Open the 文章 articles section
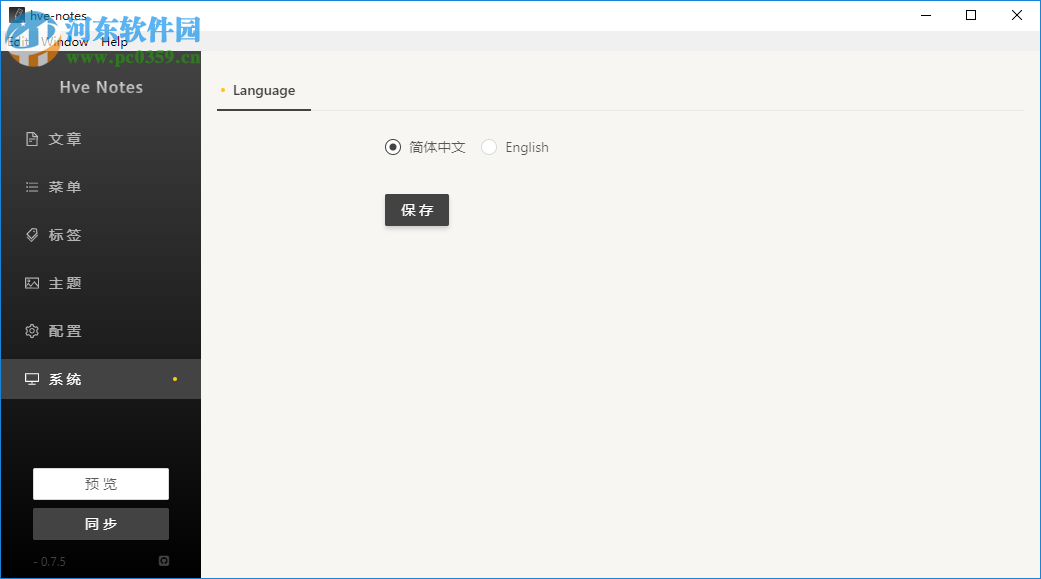Image resolution: width=1041 pixels, height=579 pixels. [x=101, y=139]
